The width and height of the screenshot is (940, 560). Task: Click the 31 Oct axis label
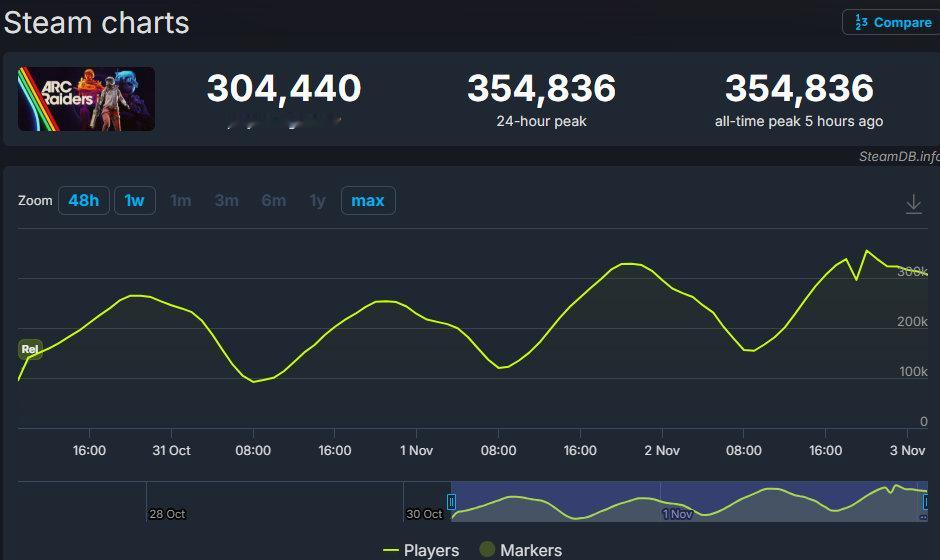[171, 450]
